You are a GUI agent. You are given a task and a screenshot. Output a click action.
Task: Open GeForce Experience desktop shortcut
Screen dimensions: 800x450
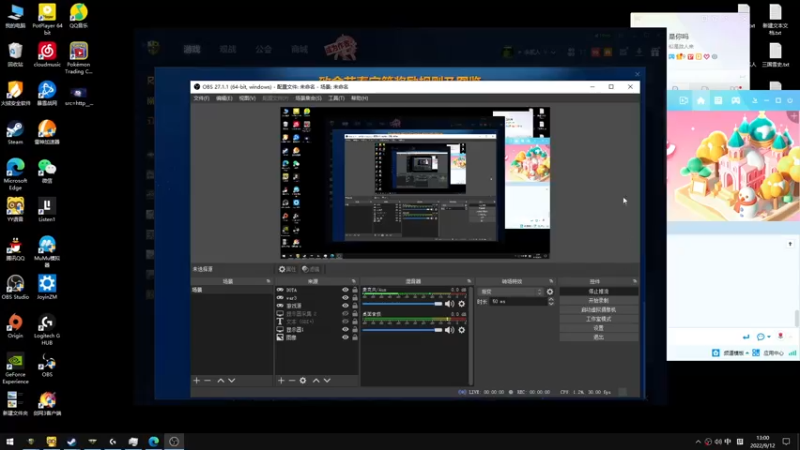pyautogui.click(x=15, y=368)
